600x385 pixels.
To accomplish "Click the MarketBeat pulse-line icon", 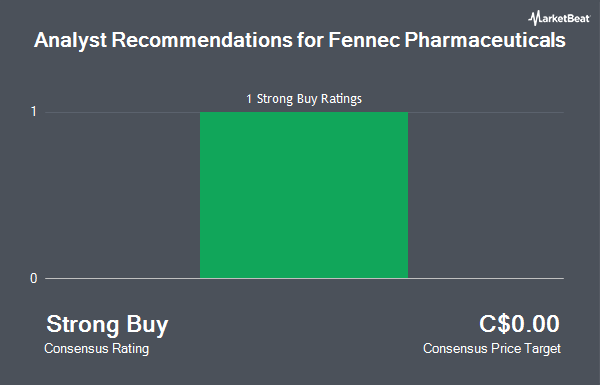I will (x=534, y=18).
